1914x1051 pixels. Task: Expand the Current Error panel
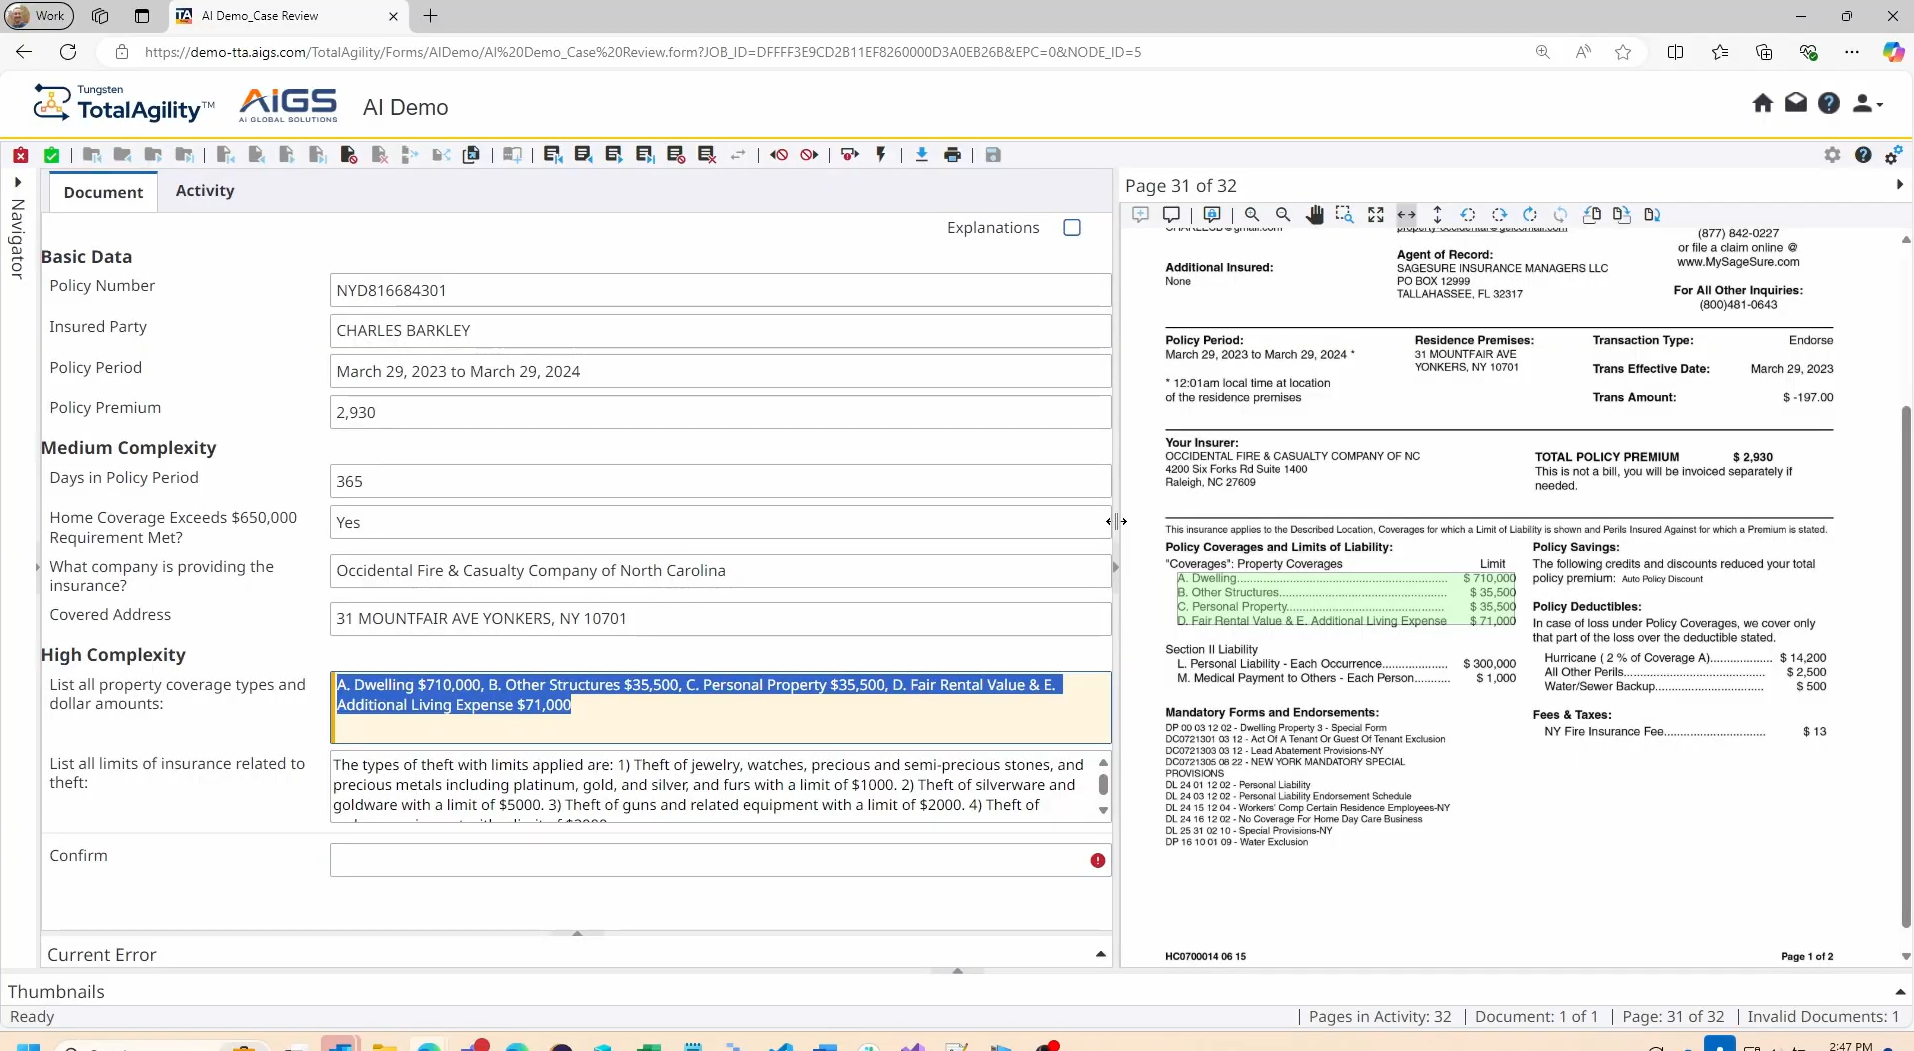pos(1100,955)
